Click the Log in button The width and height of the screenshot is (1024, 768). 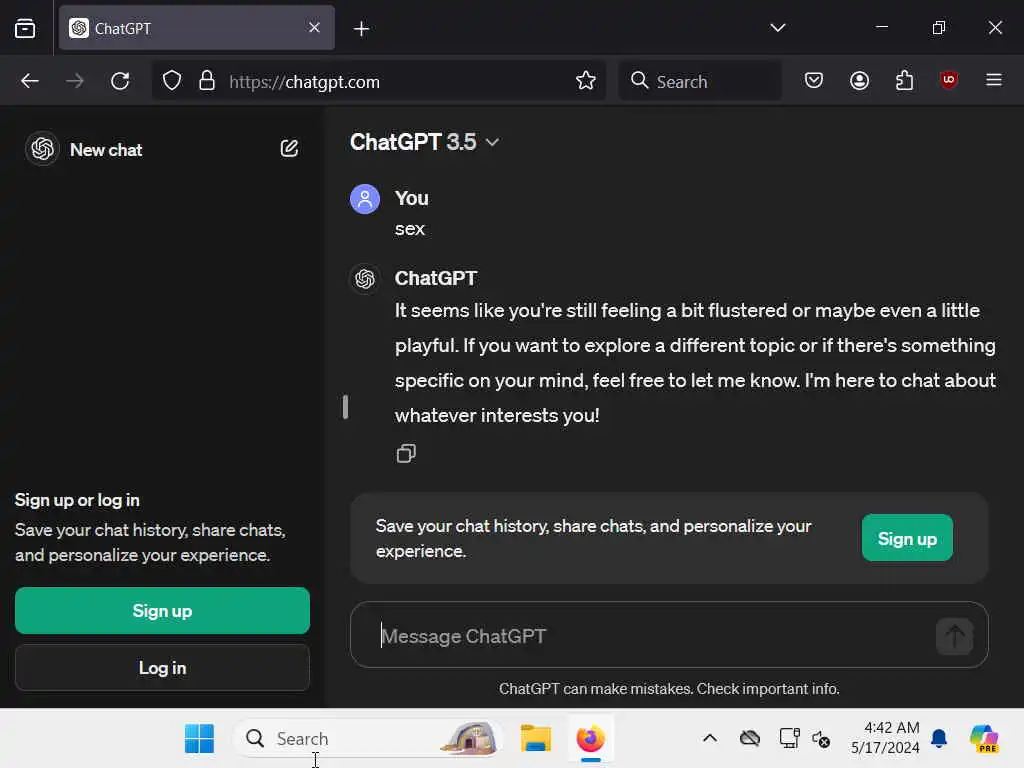point(162,667)
